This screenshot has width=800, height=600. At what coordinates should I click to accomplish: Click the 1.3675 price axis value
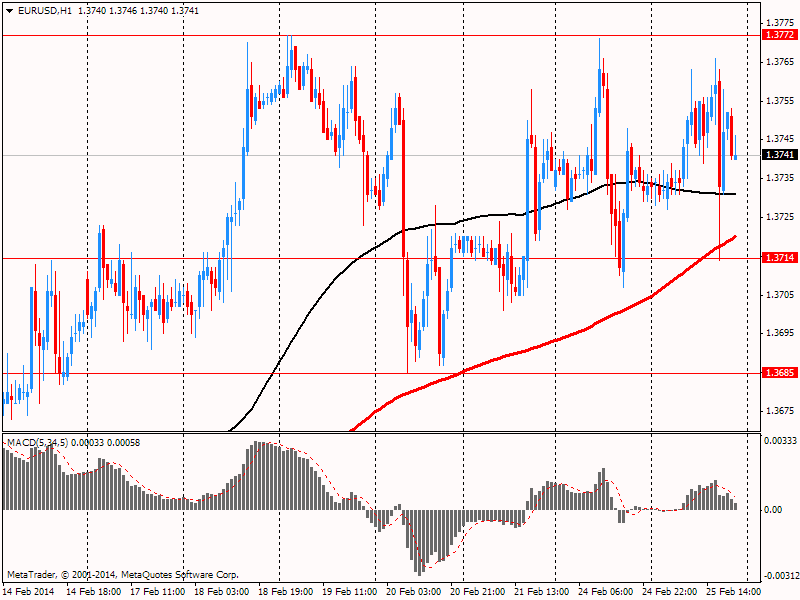[x=780, y=411]
